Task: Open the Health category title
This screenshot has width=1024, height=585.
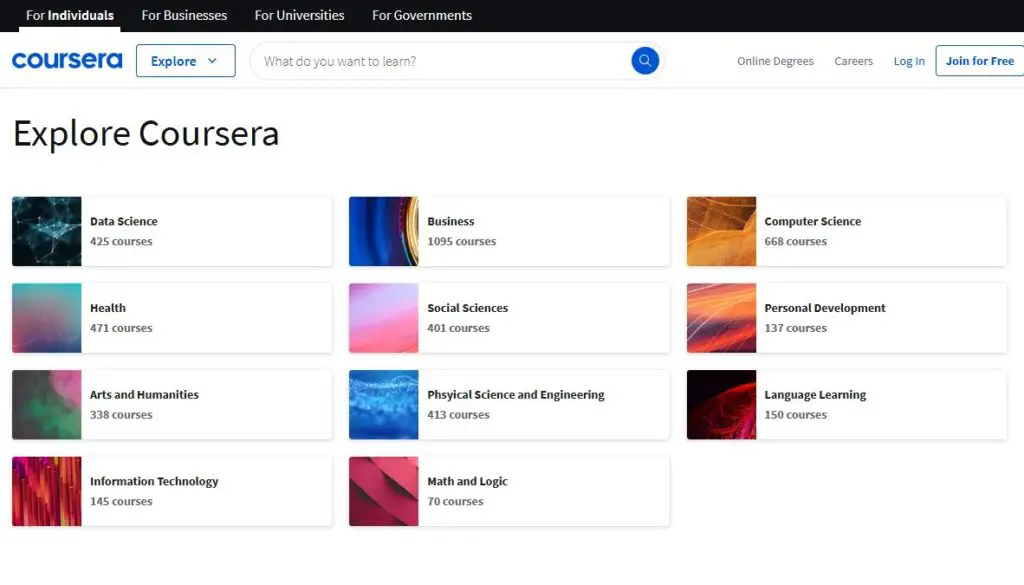Action: pos(108,308)
